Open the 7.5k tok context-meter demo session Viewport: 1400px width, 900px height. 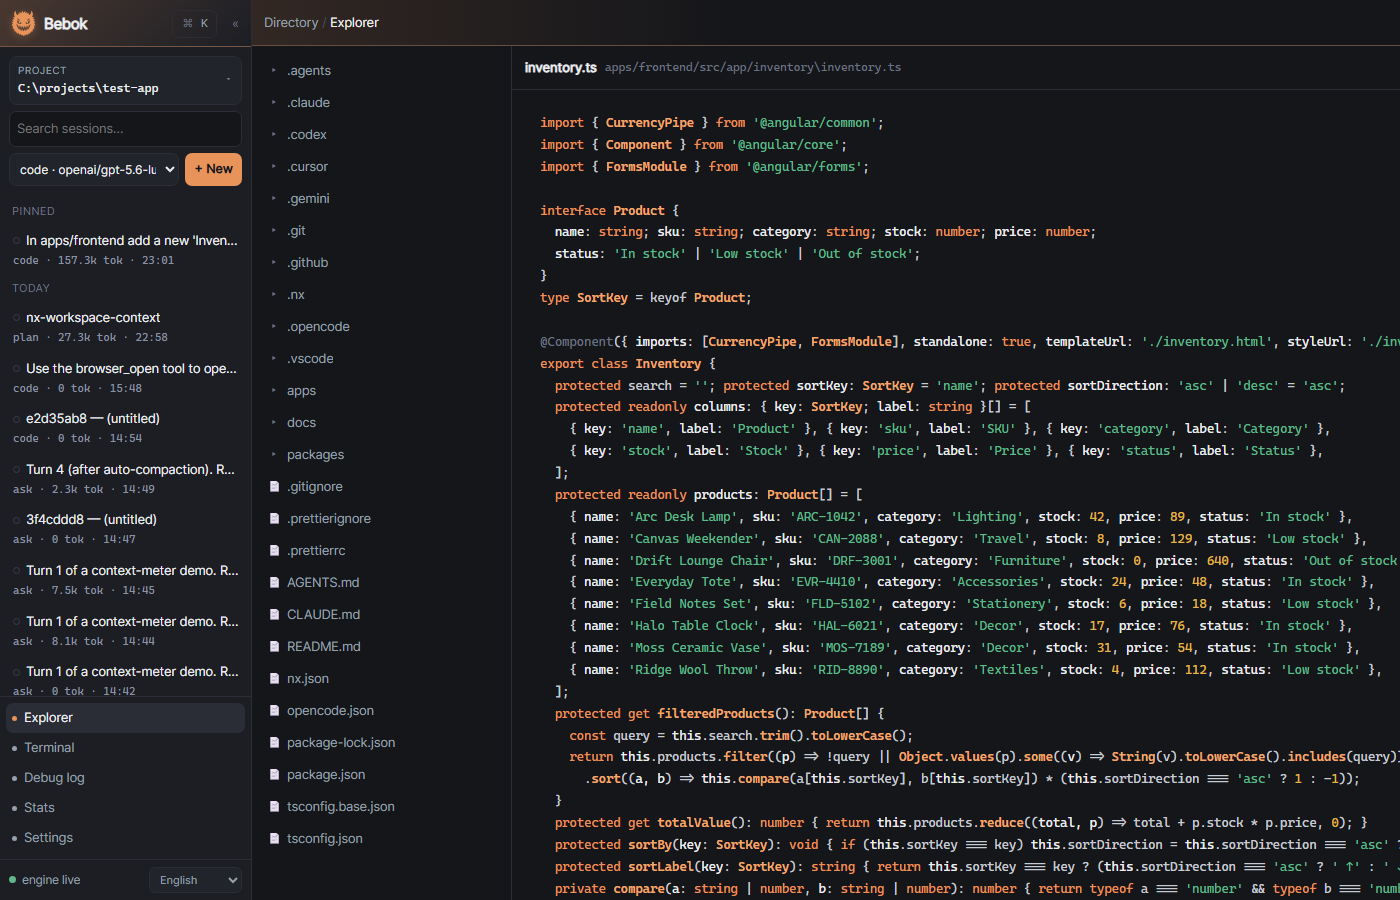[125, 580]
